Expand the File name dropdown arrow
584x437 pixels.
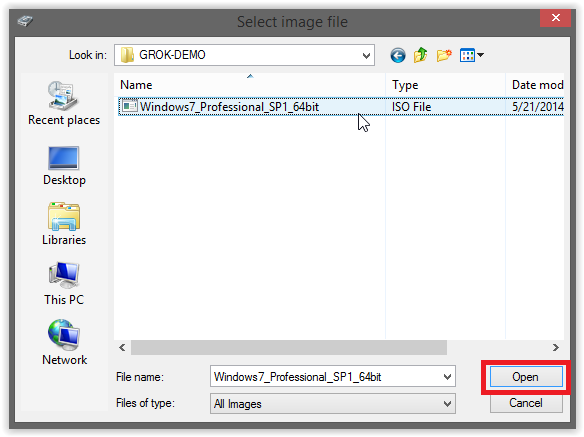447,377
